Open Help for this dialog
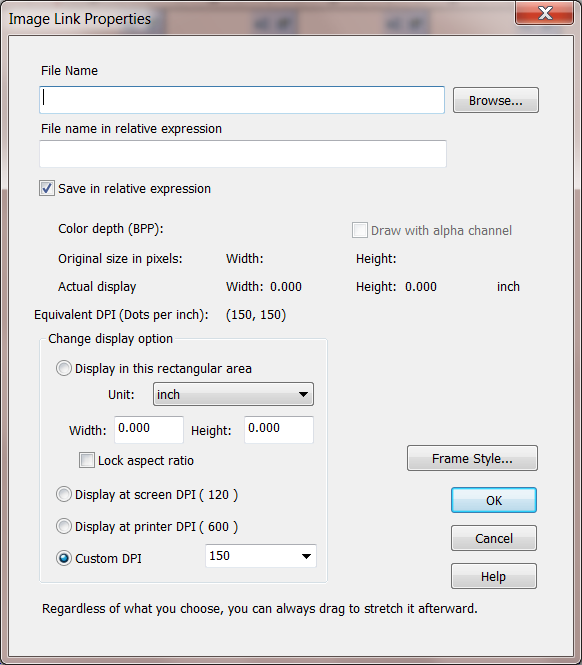This screenshot has height=665, width=582. (x=494, y=576)
